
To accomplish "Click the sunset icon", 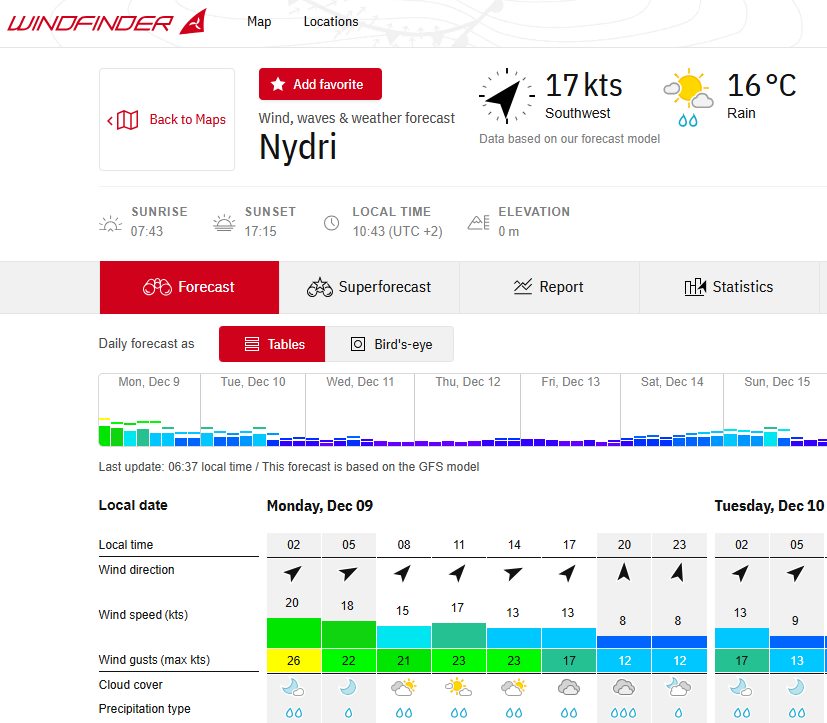I will pyautogui.click(x=224, y=223).
